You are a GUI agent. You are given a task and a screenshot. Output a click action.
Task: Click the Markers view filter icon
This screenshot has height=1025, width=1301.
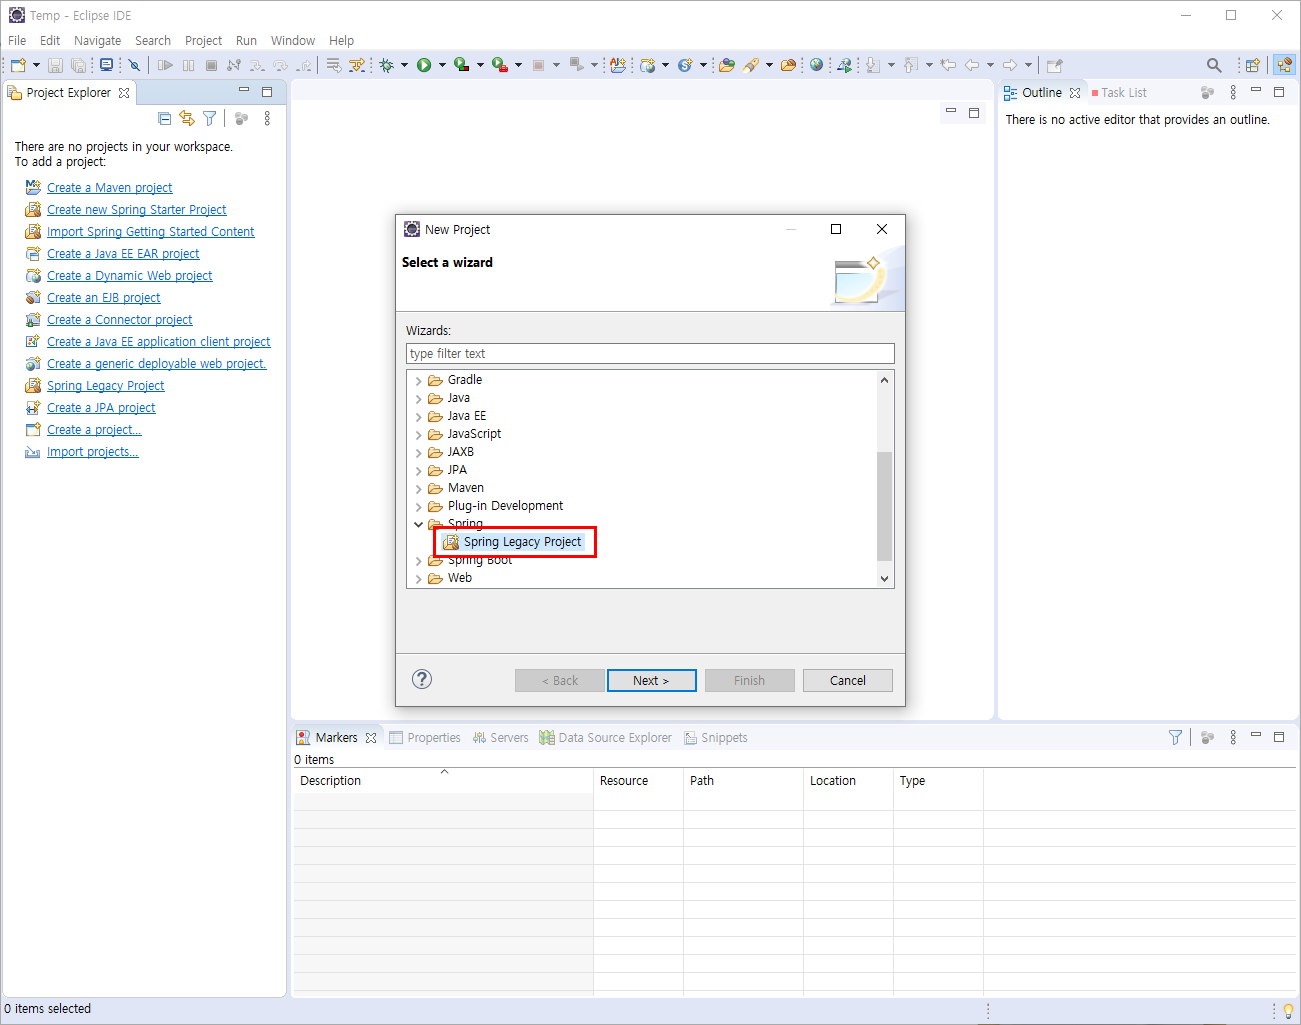pos(1176,737)
